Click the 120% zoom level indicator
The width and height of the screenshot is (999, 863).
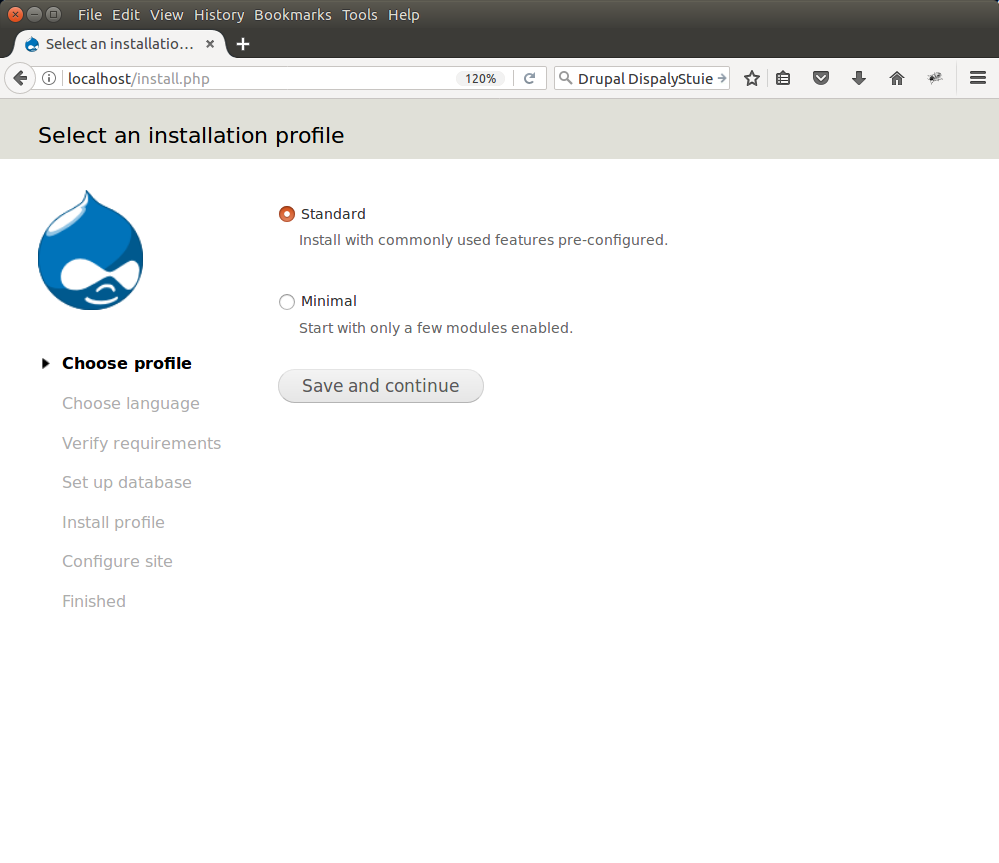(480, 78)
